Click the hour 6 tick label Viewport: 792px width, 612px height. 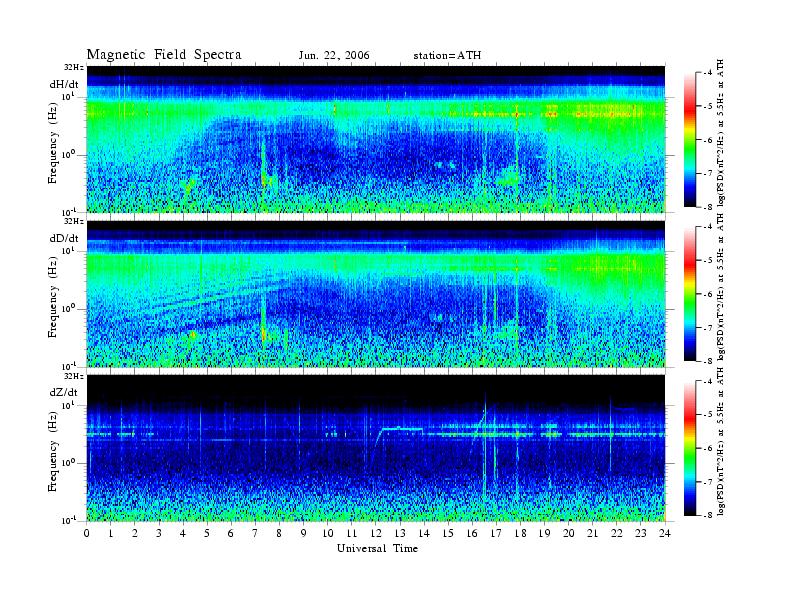(231, 534)
